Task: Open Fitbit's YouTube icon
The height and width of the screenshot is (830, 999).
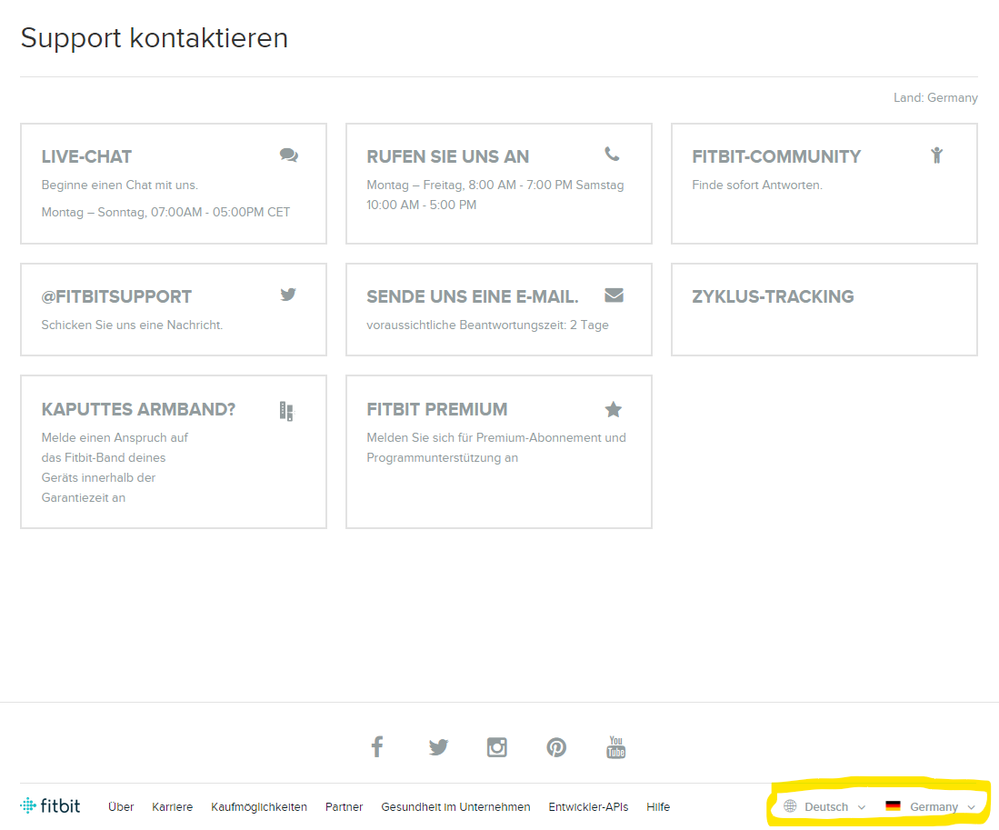Action: (616, 747)
